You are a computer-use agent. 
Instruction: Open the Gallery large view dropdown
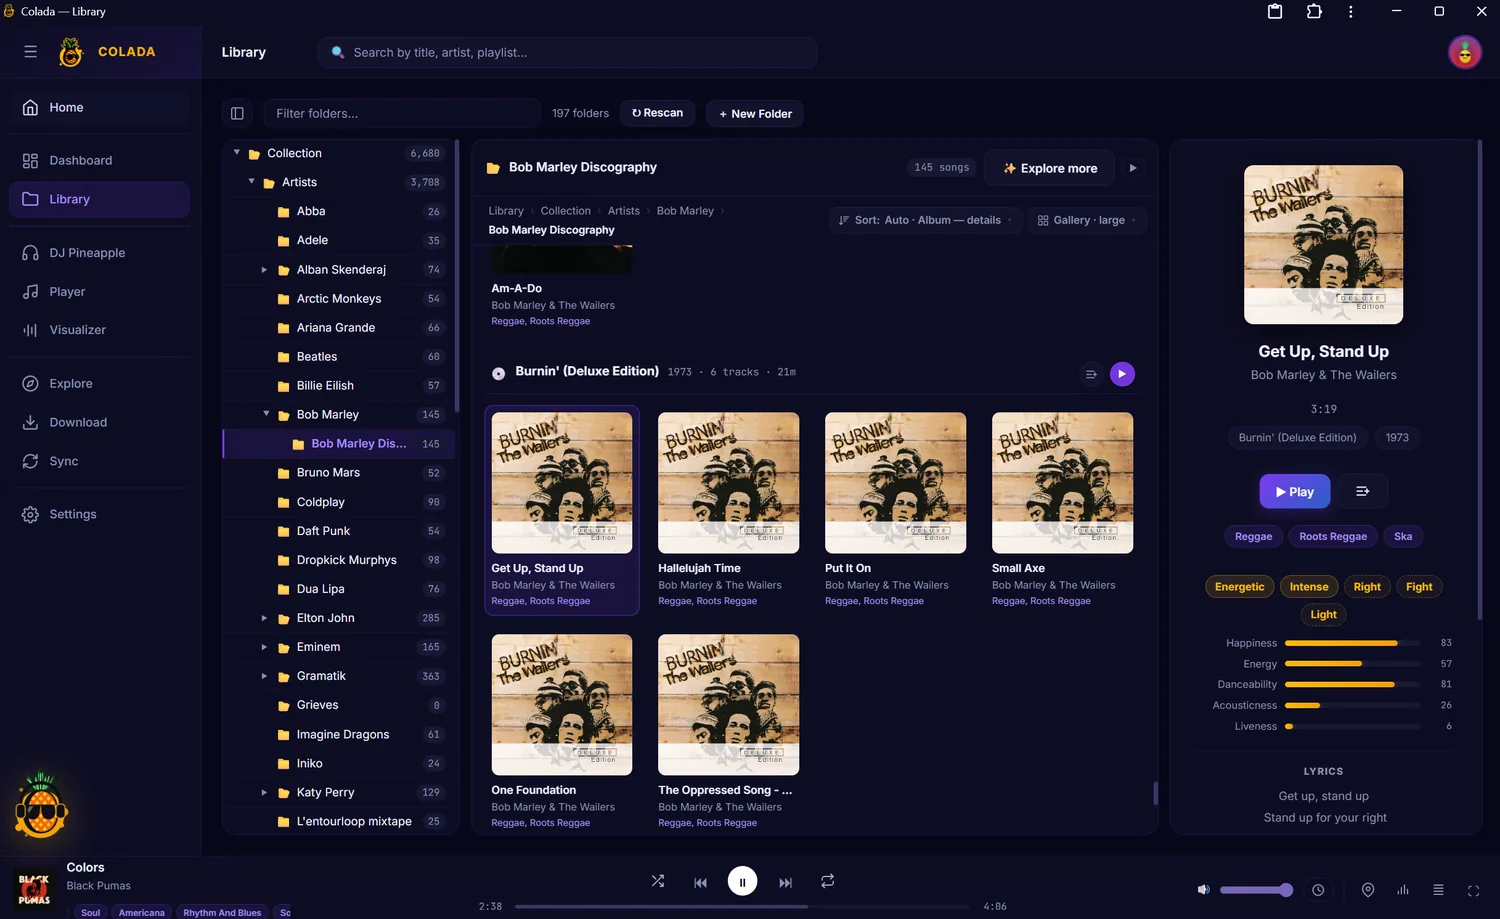pos(1087,220)
